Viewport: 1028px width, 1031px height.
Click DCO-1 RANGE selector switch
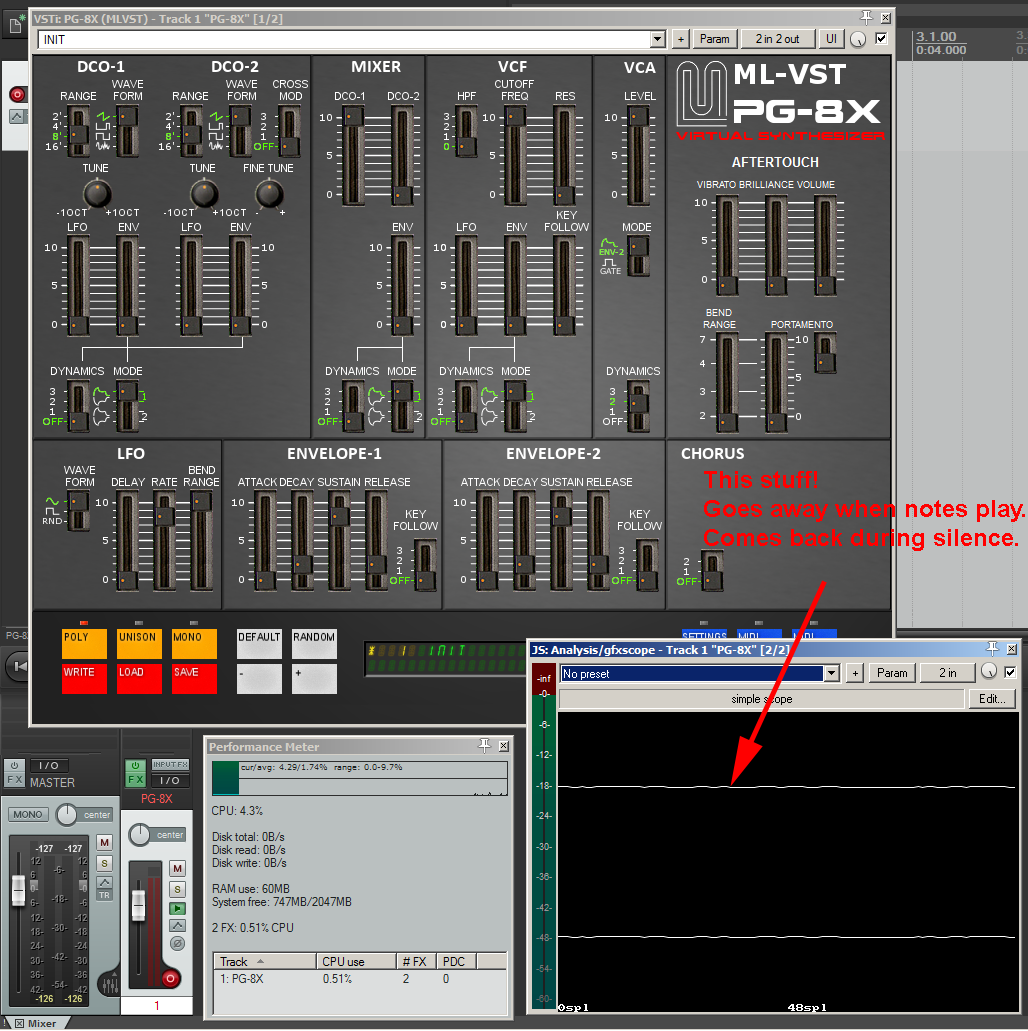(79, 131)
